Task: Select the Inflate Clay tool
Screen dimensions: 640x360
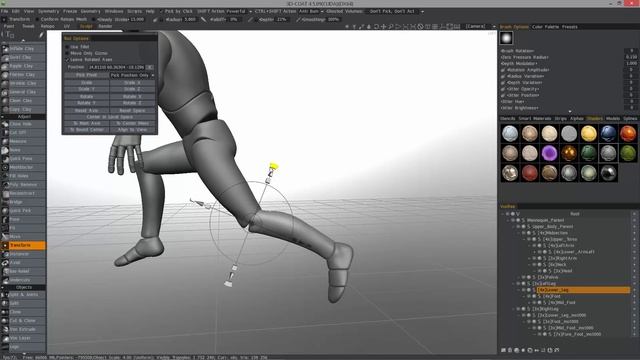Action: [23, 49]
